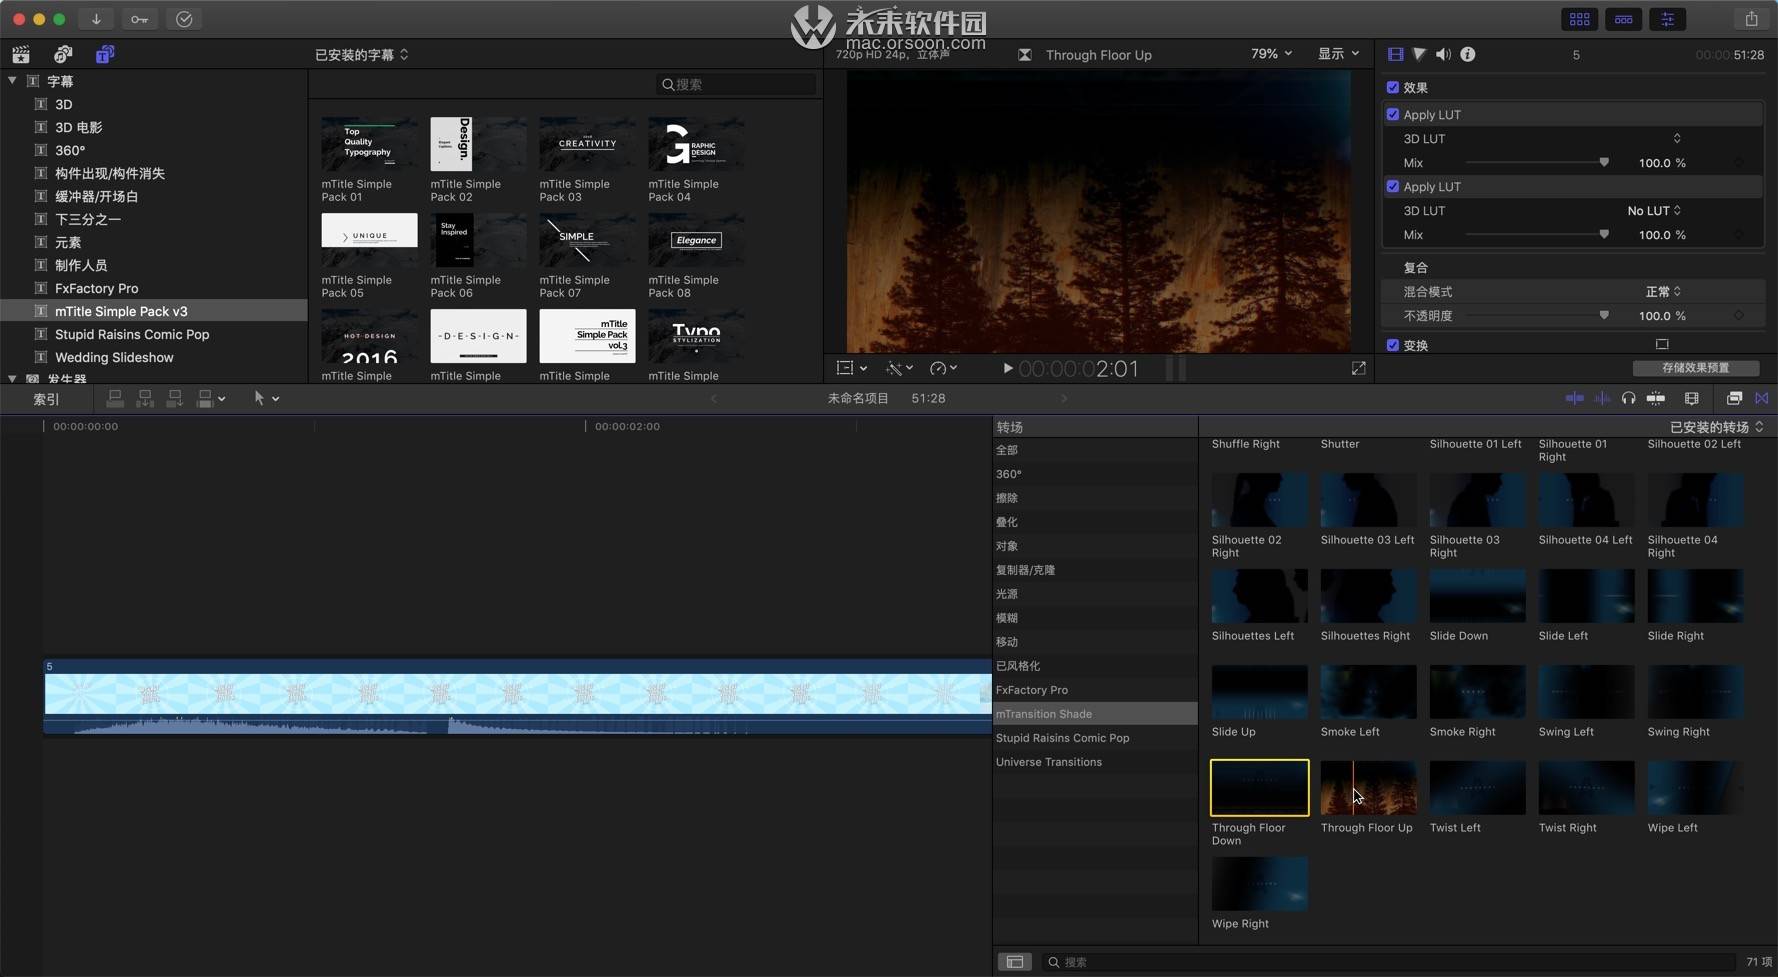Toggle solo headphones icon in timeline
The height and width of the screenshot is (977, 1778).
[1628, 398]
